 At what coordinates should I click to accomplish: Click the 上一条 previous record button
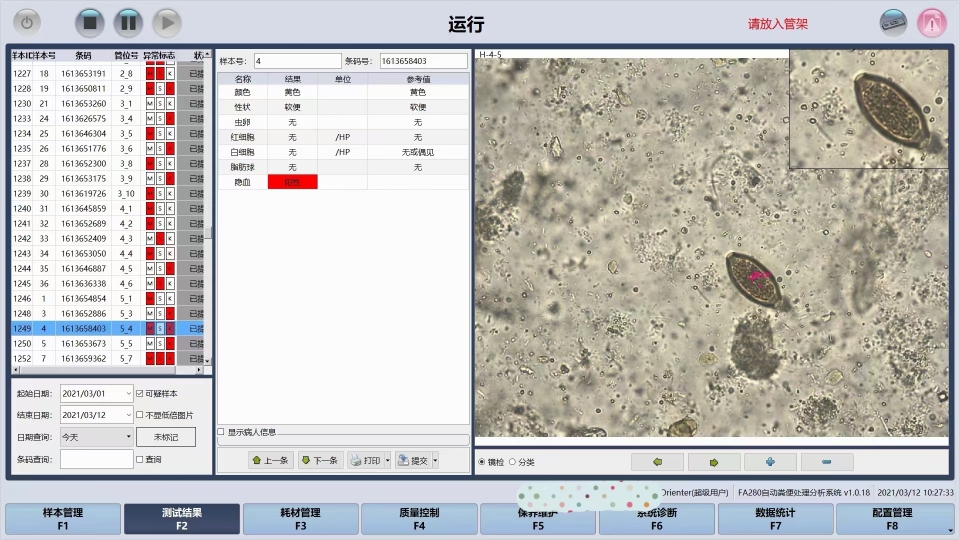pos(270,460)
